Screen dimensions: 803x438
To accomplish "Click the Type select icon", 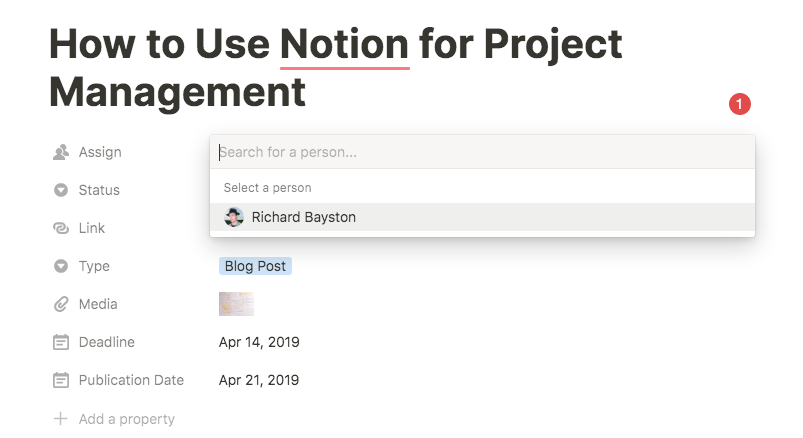I will tap(61, 266).
